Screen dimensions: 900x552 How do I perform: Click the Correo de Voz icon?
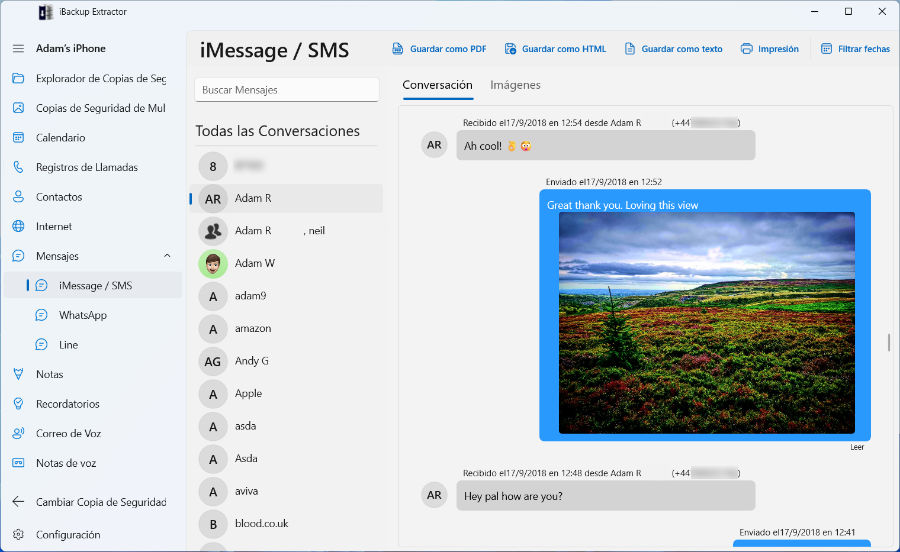(x=18, y=433)
